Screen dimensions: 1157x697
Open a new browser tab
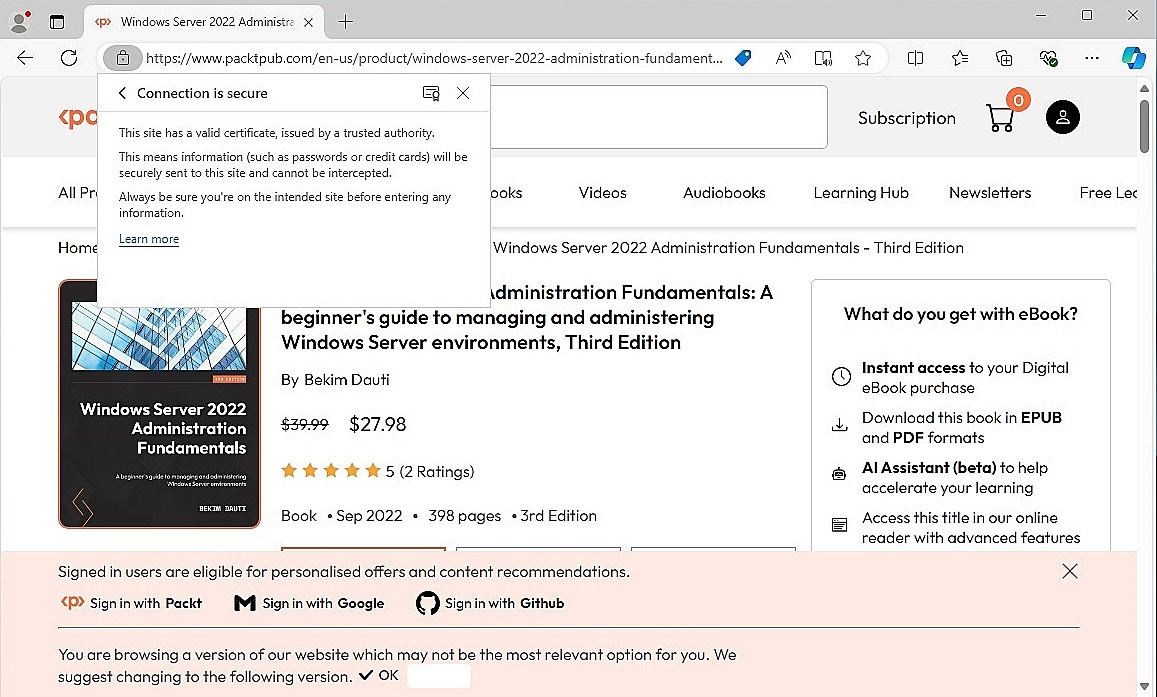(345, 22)
